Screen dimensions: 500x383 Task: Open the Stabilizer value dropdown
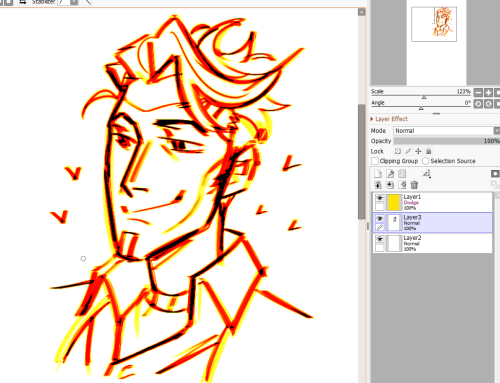[74, 2]
